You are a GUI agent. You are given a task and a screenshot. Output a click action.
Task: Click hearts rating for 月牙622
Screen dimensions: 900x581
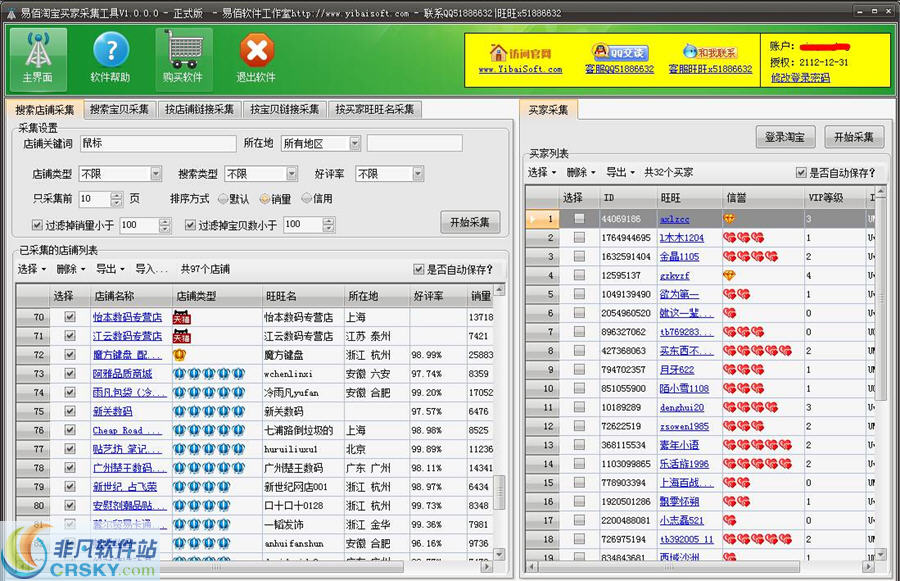click(743, 370)
